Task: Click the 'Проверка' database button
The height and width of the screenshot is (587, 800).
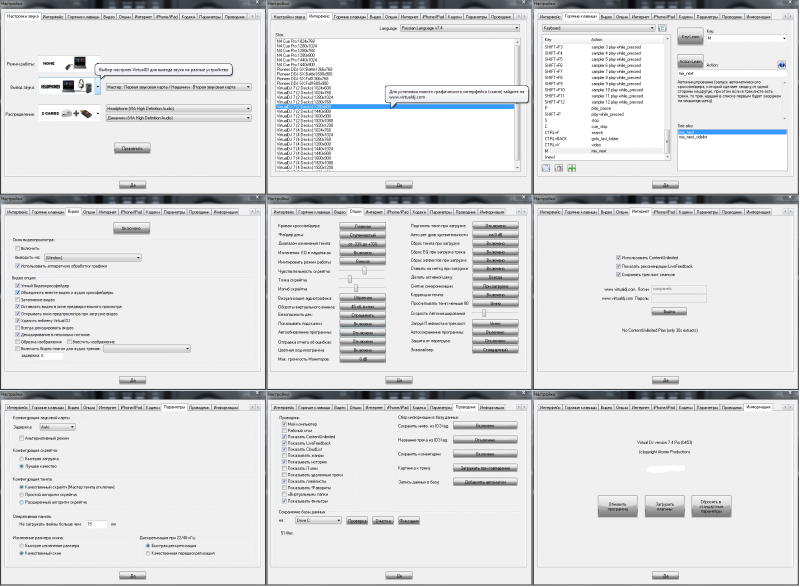Action: (357, 521)
